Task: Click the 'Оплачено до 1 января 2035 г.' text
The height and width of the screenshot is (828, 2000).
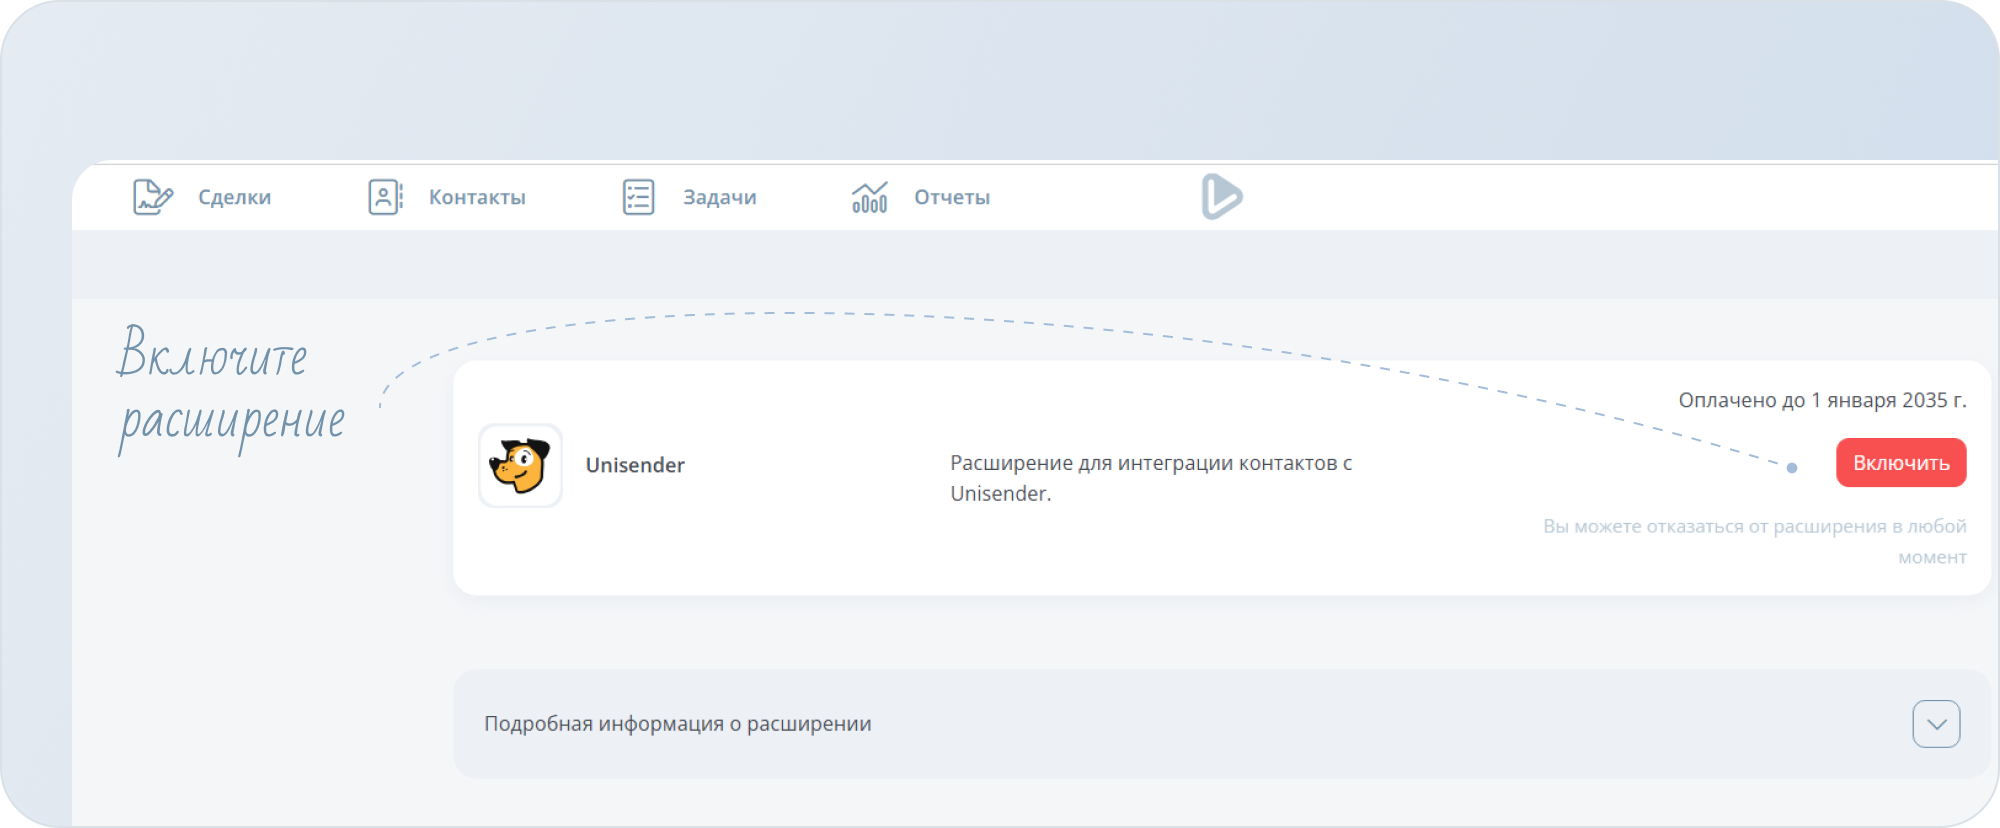Action: click(x=1821, y=400)
